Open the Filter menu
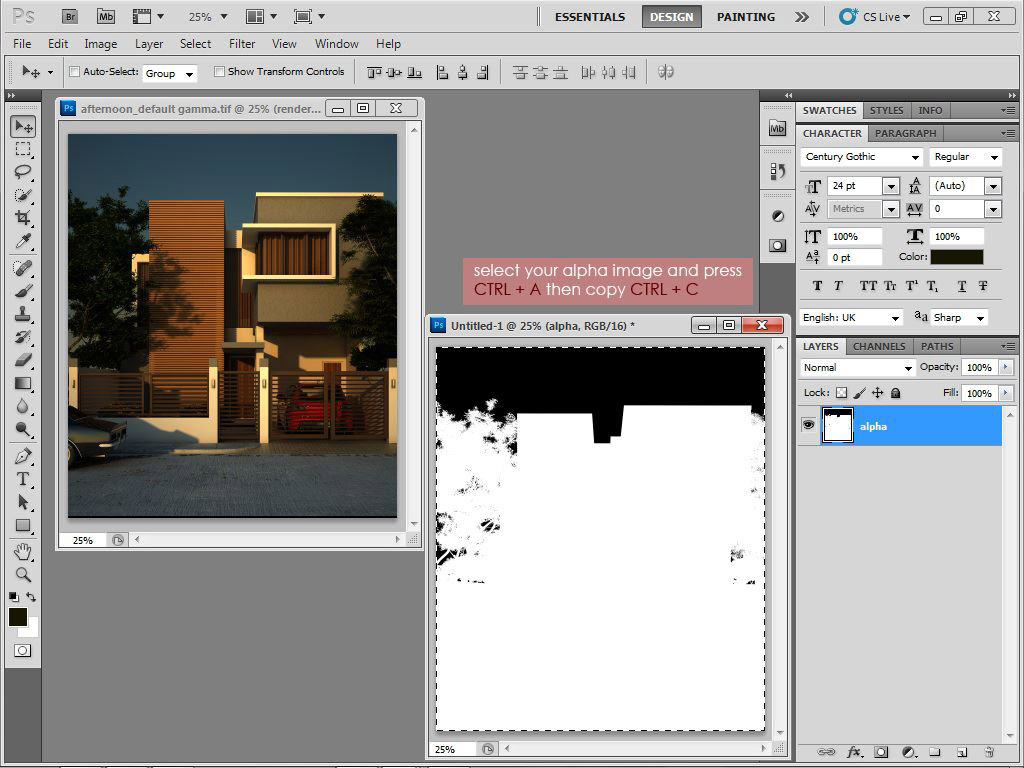 tap(241, 44)
